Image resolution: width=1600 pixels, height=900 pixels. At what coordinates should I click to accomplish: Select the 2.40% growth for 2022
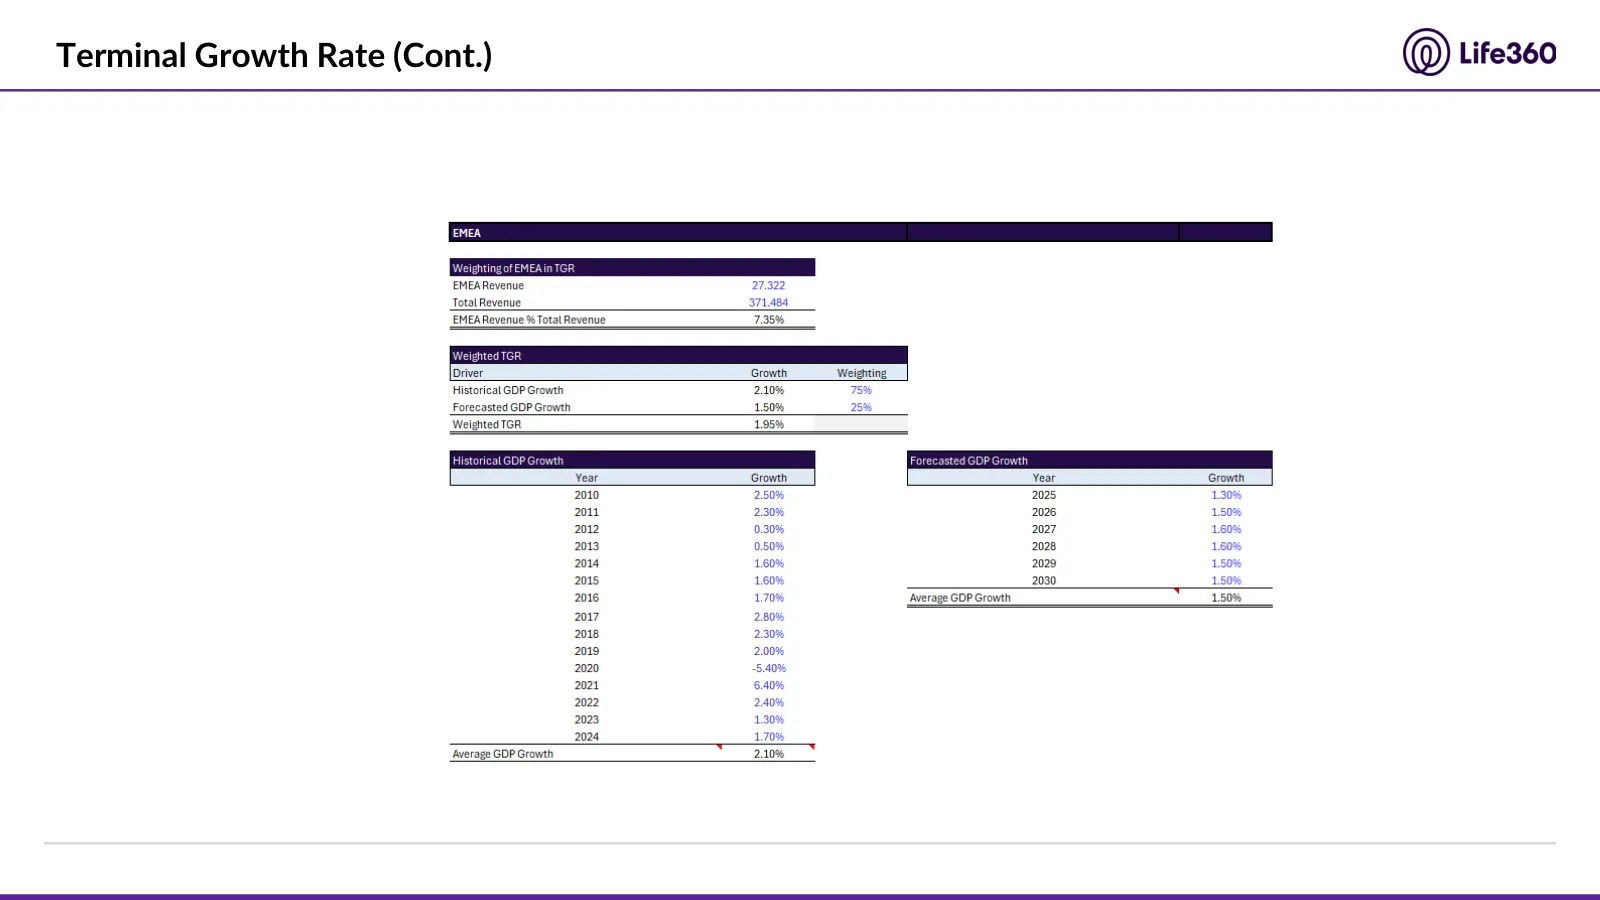769,702
